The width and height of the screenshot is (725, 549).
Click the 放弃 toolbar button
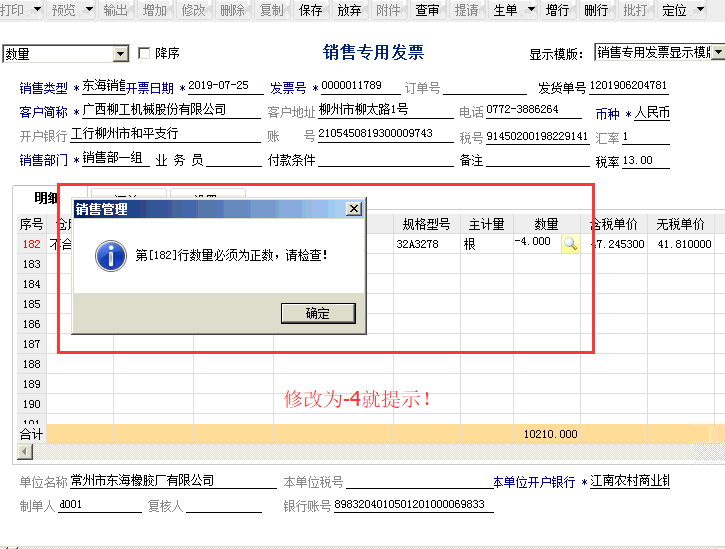pyautogui.click(x=349, y=10)
